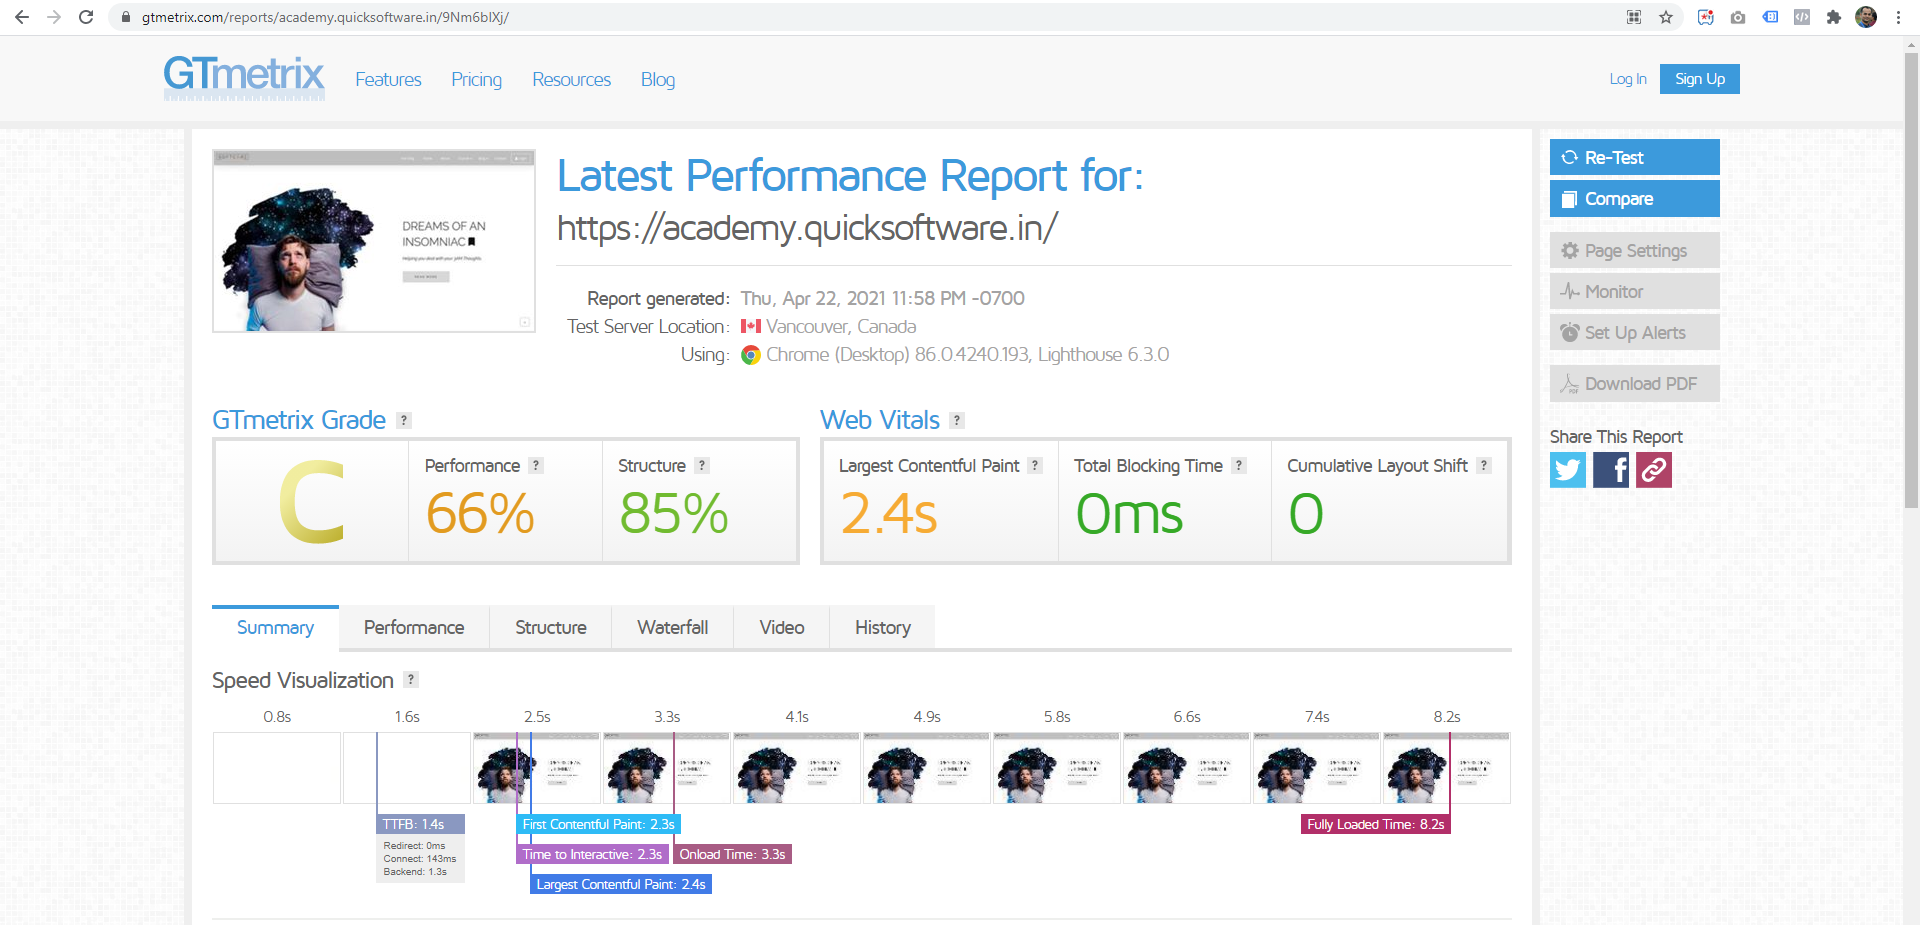This screenshot has height=925, width=1920.
Task: Open the Chrome three-dot menu
Action: (1898, 17)
